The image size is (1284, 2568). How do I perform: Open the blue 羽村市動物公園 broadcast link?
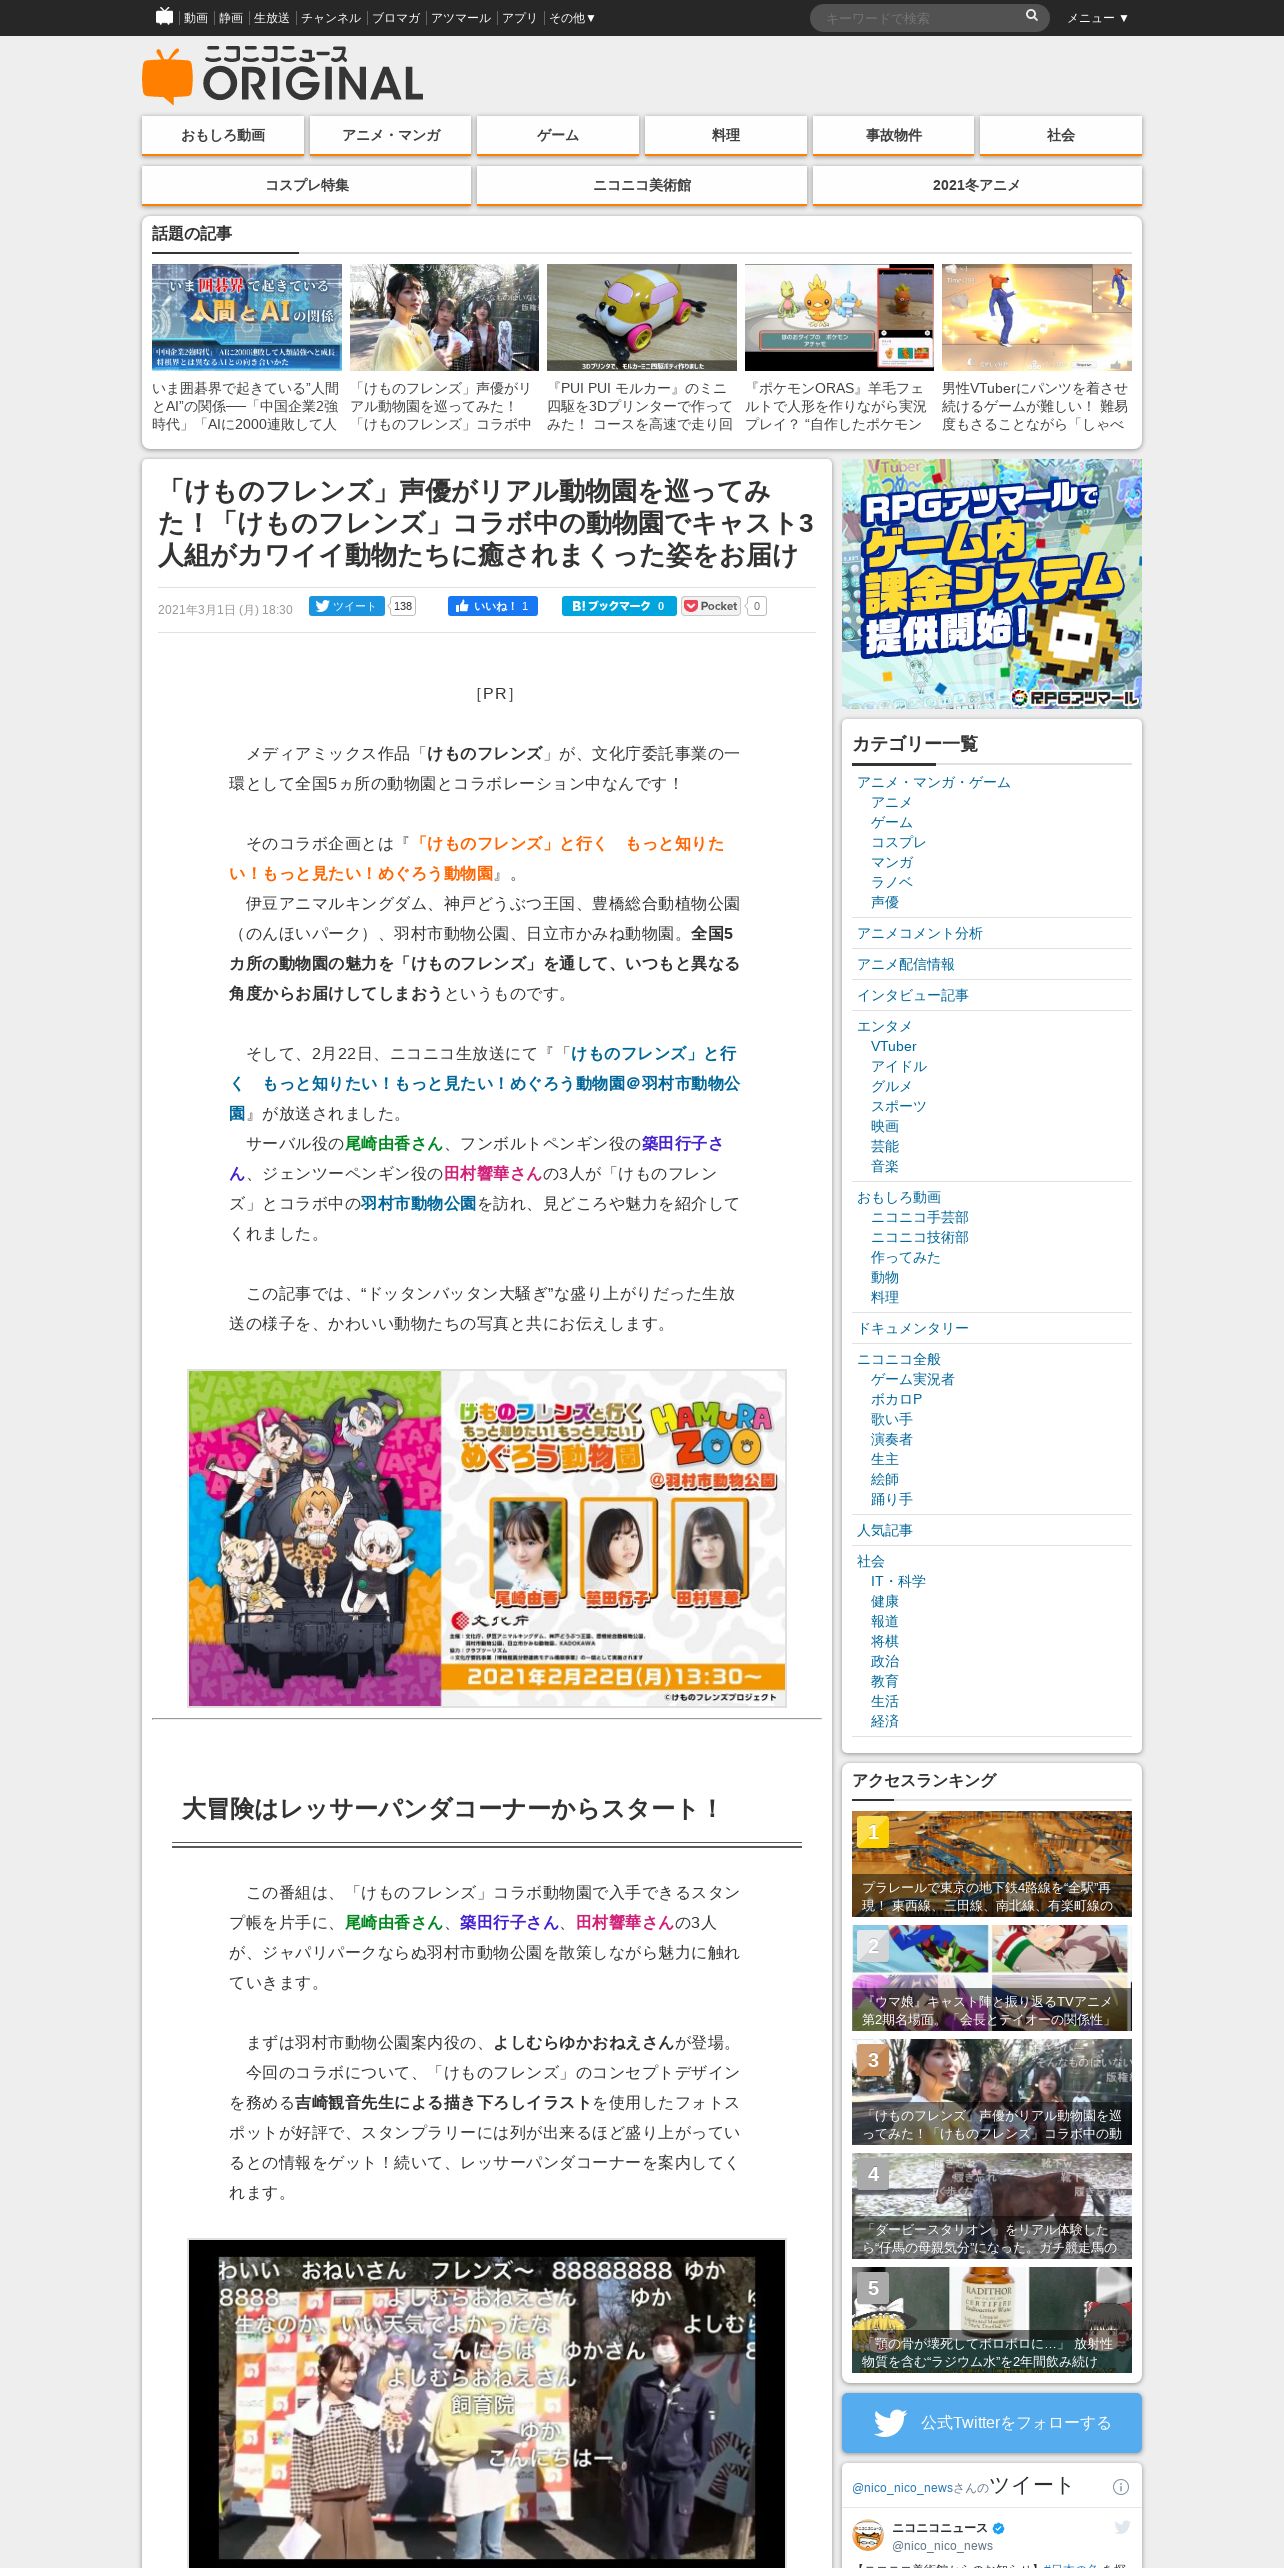click(x=485, y=1083)
